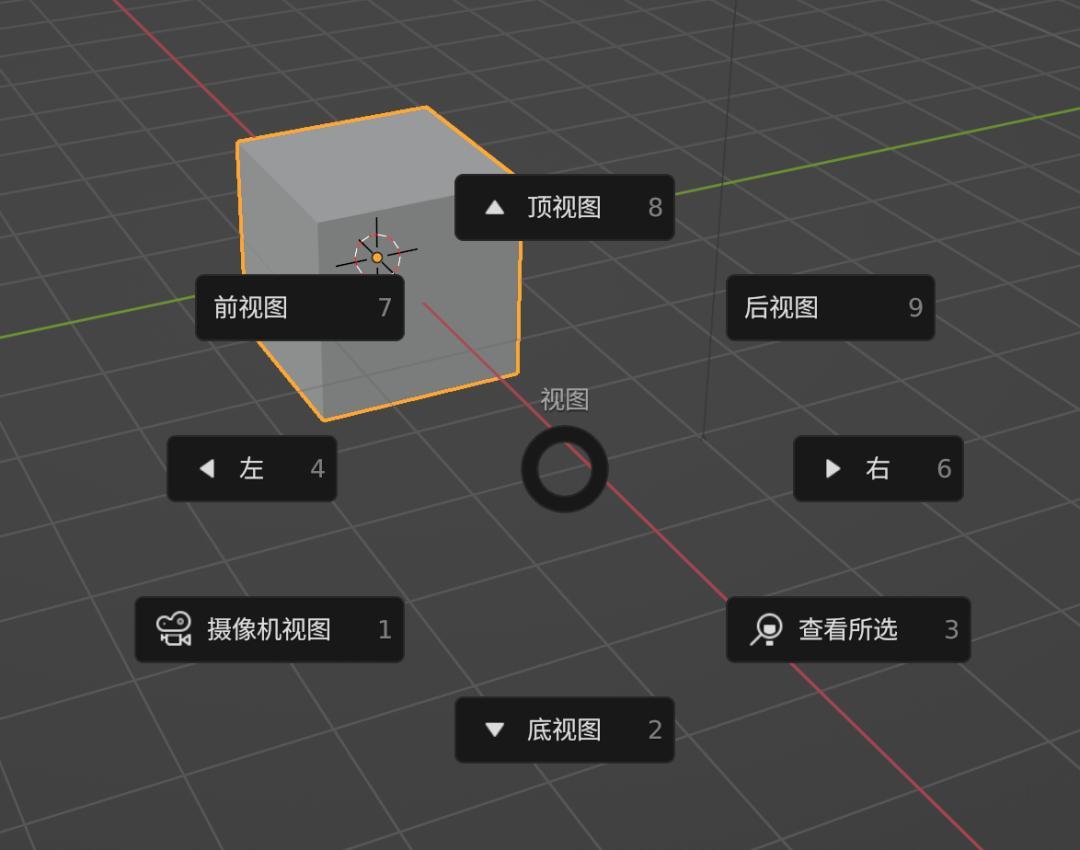1080x850 pixels.
Task: Select 后视图 (back view) pie option
Action: (830, 307)
